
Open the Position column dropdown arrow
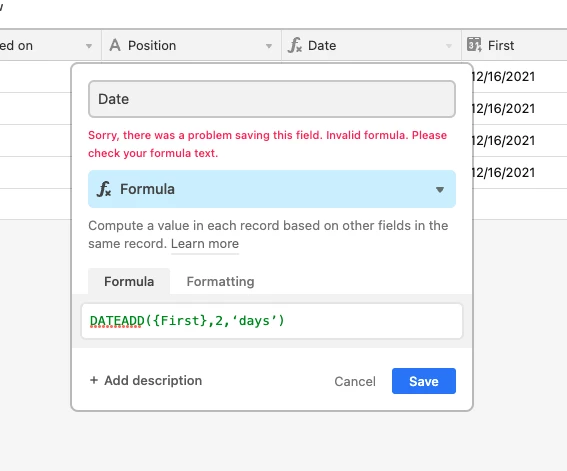(269, 46)
